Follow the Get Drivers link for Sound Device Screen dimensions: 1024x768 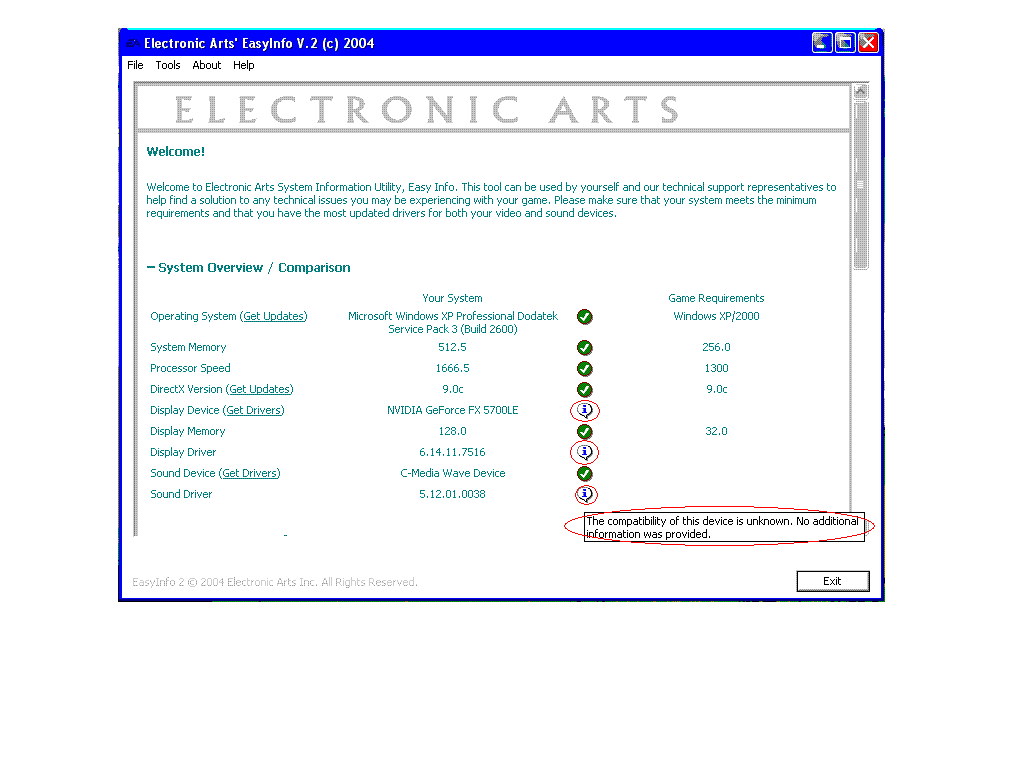(x=250, y=474)
